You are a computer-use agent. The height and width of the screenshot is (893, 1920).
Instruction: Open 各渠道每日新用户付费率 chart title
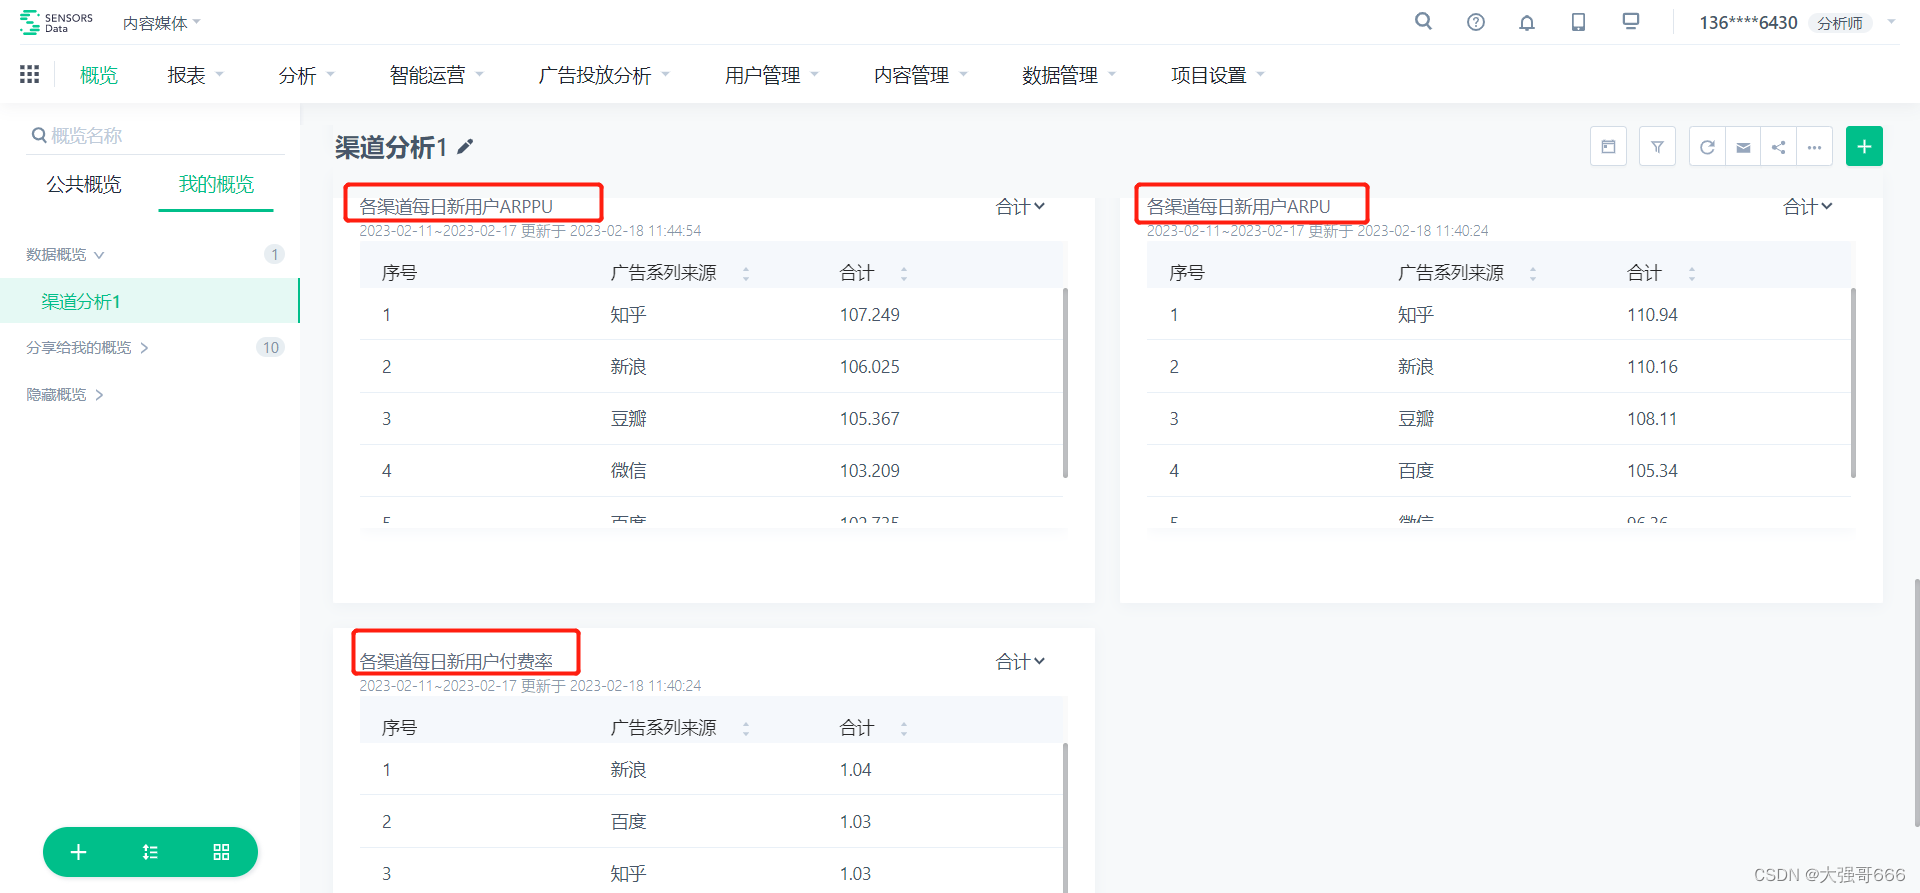tap(456, 661)
